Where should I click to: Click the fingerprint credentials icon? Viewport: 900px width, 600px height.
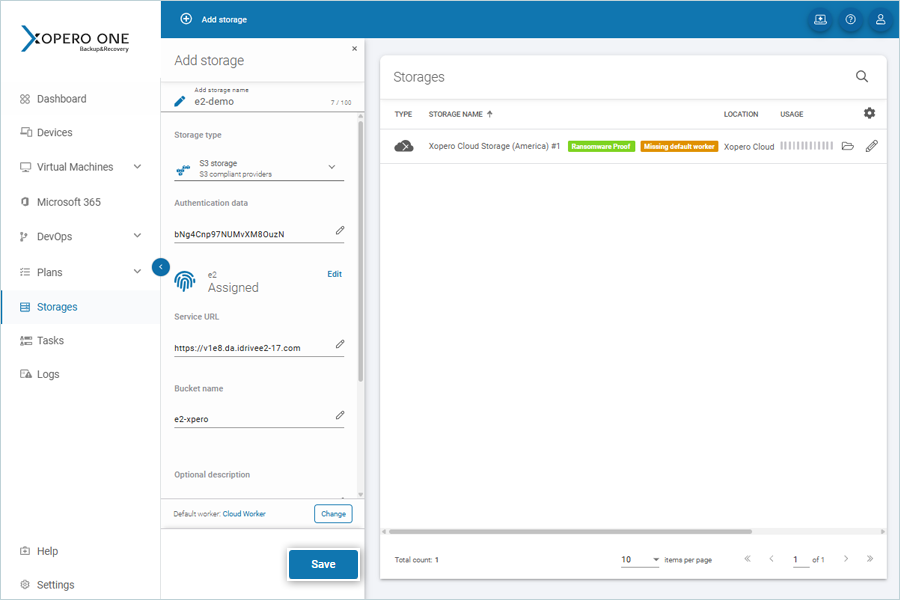[185, 281]
